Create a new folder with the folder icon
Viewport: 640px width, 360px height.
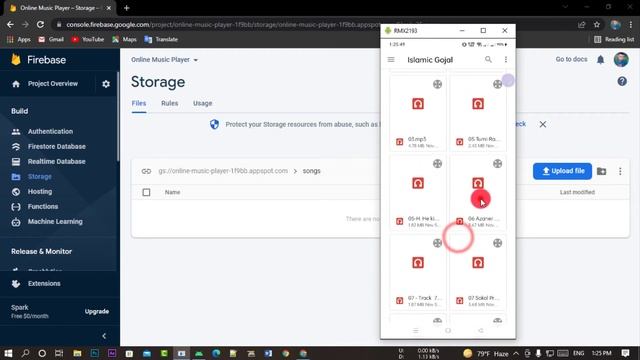(x=601, y=171)
